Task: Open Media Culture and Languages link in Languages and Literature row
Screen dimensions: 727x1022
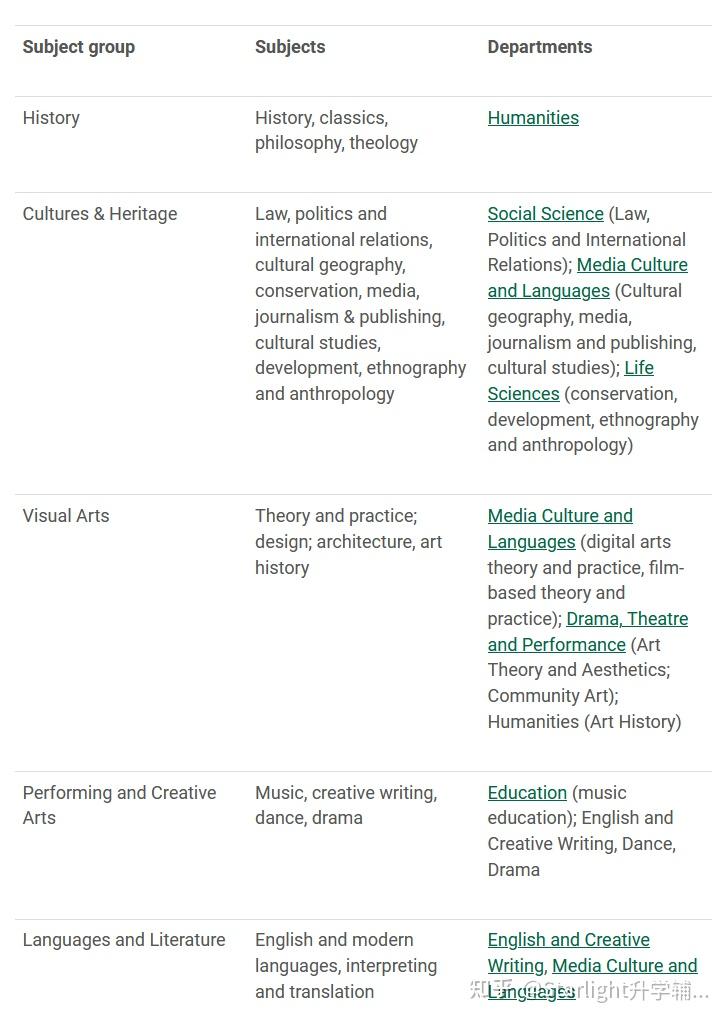Action: click(624, 966)
